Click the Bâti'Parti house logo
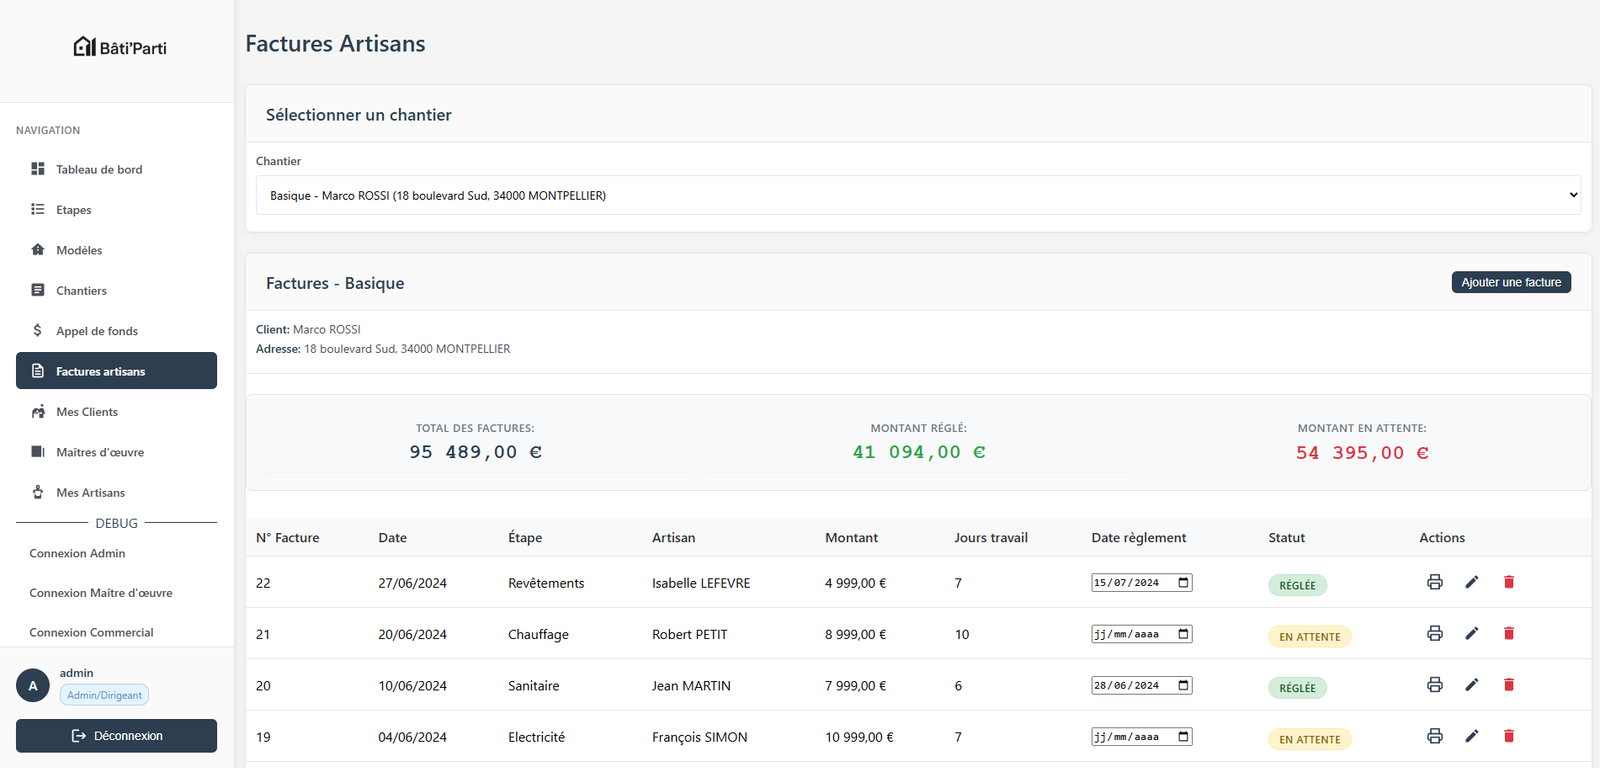The image size is (1600, 768). tap(85, 47)
